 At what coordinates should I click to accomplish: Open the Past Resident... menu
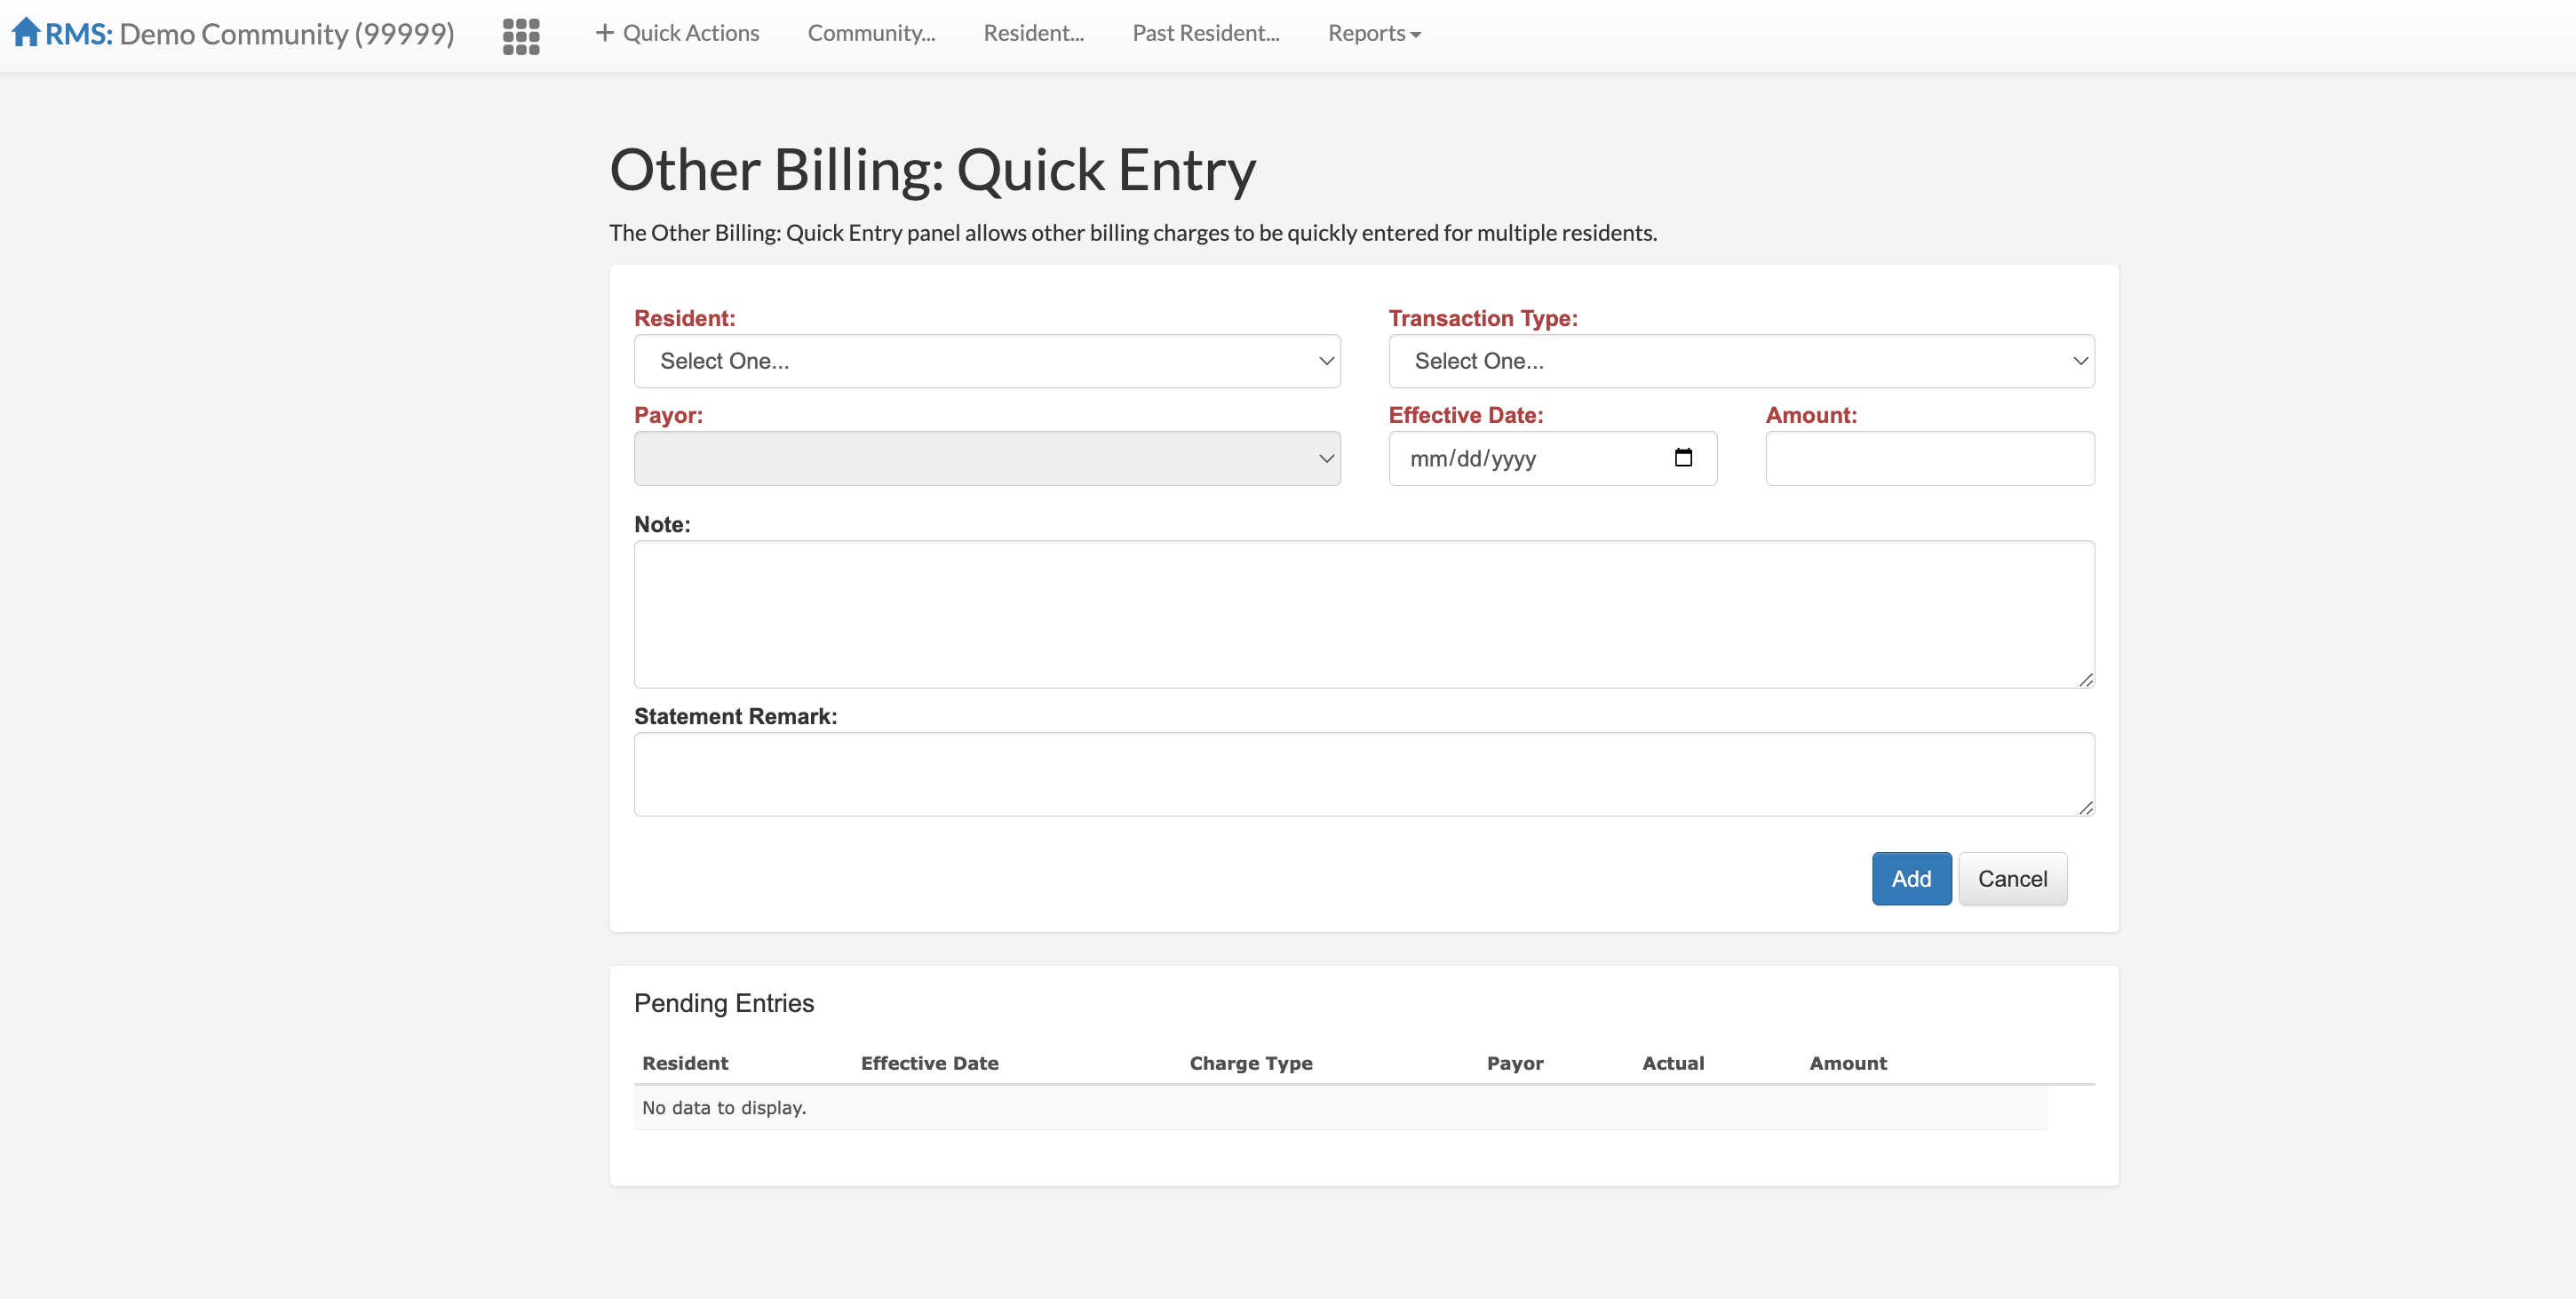1205,33
